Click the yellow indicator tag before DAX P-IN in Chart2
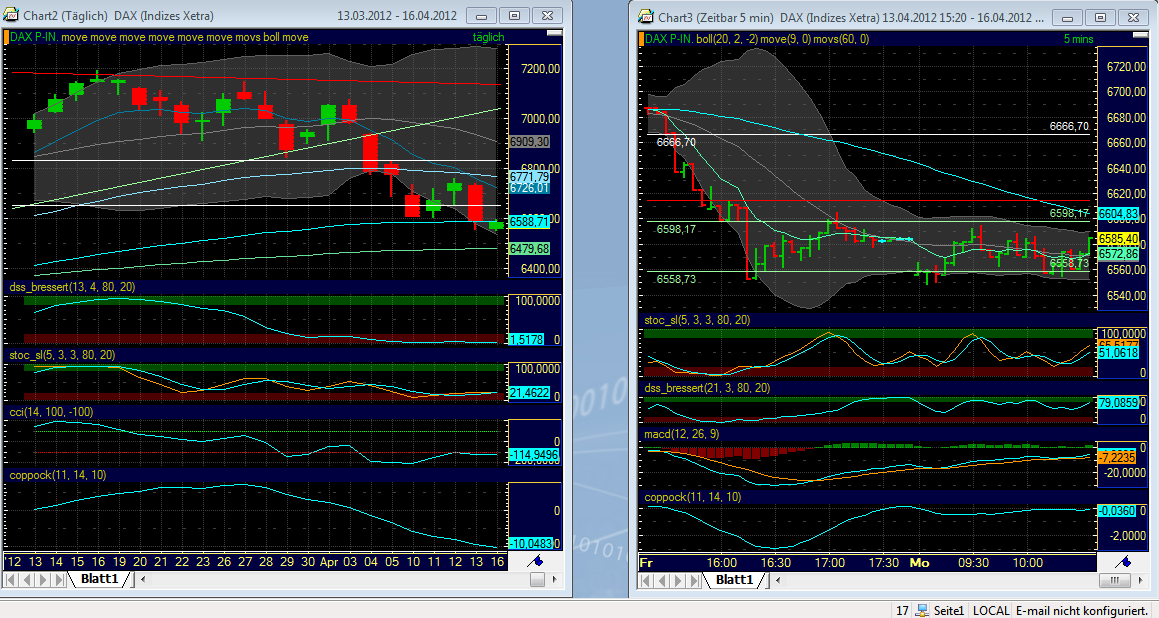Viewport: 1159px width, 618px height. pos(8,37)
